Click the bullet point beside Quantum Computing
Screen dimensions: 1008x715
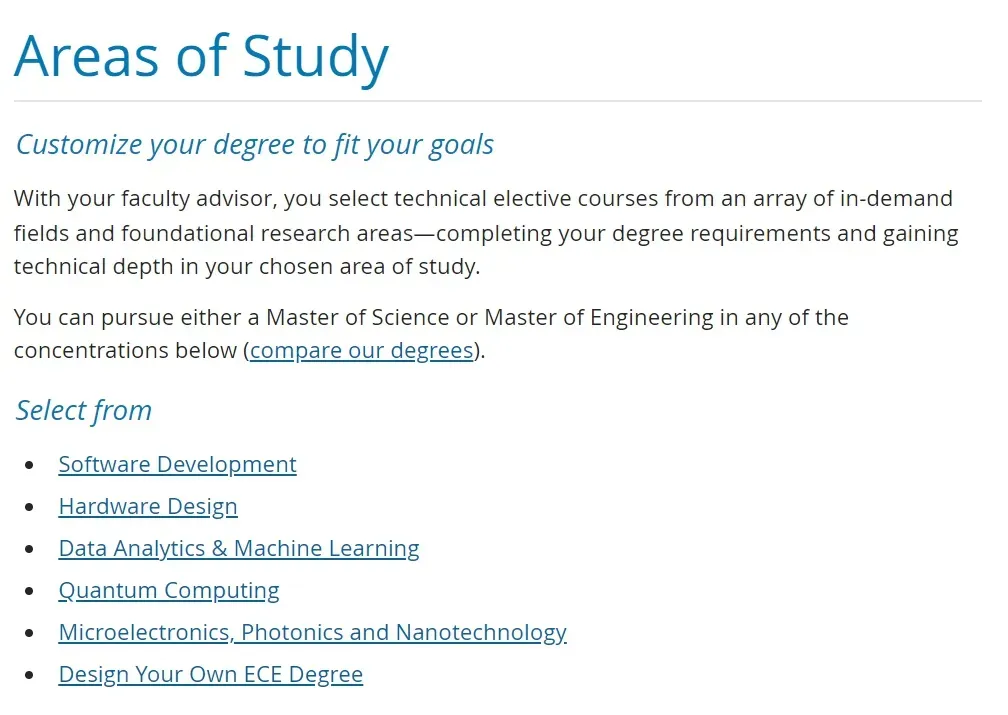coord(31,592)
